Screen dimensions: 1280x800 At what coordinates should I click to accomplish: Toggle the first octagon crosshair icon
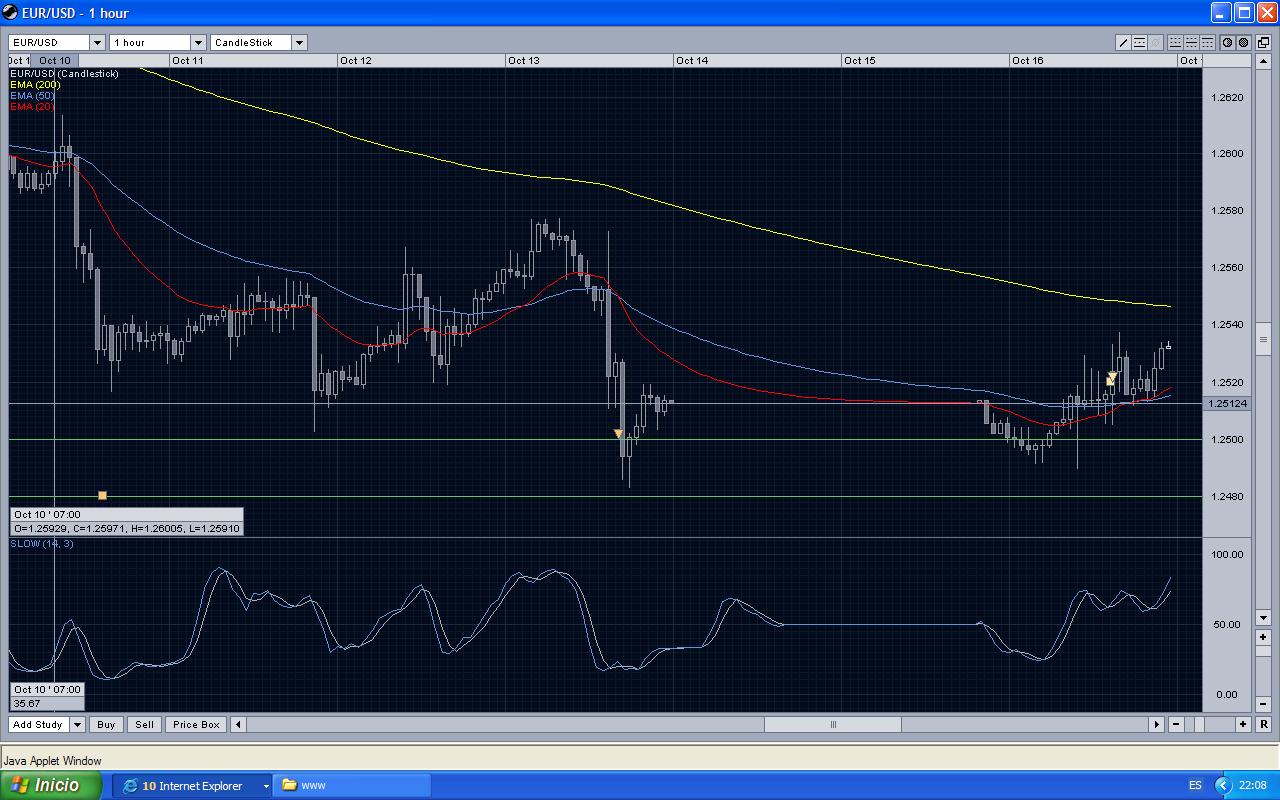(x=1227, y=43)
